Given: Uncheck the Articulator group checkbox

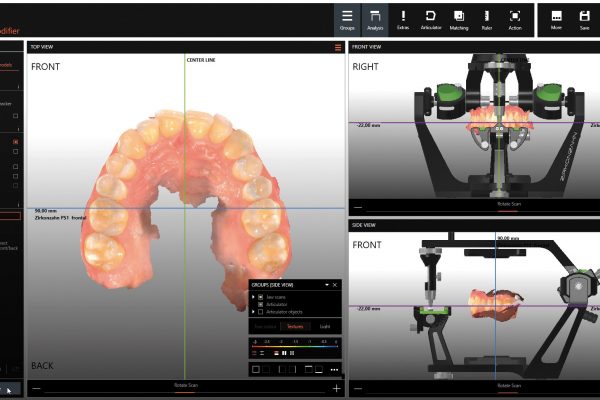Looking at the screenshot, I should click(261, 306).
